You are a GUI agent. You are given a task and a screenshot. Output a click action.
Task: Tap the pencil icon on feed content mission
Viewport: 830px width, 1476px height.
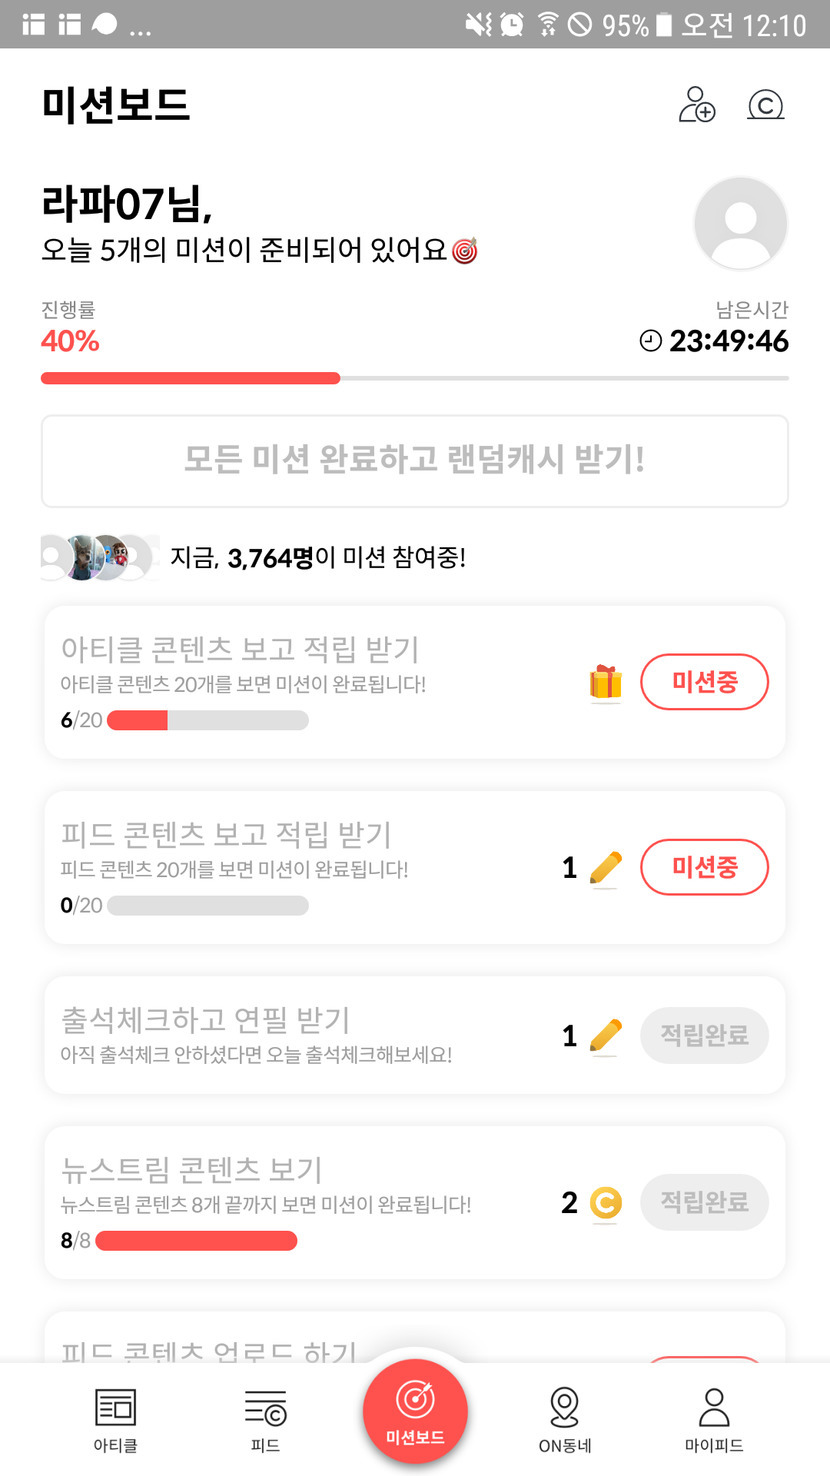[605, 868]
